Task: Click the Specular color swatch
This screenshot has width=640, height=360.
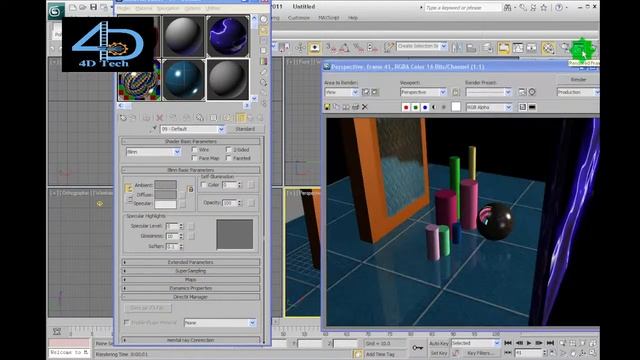Action: [x=165, y=204]
